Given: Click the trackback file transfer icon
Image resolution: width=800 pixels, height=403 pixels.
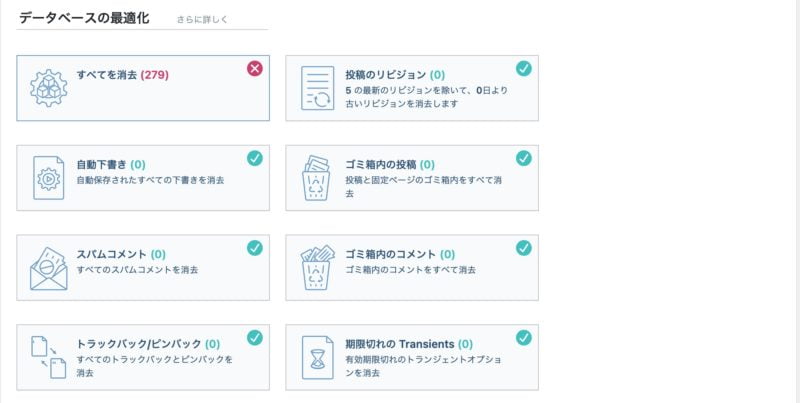Looking at the screenshot, I should click(x=48, y=357).
